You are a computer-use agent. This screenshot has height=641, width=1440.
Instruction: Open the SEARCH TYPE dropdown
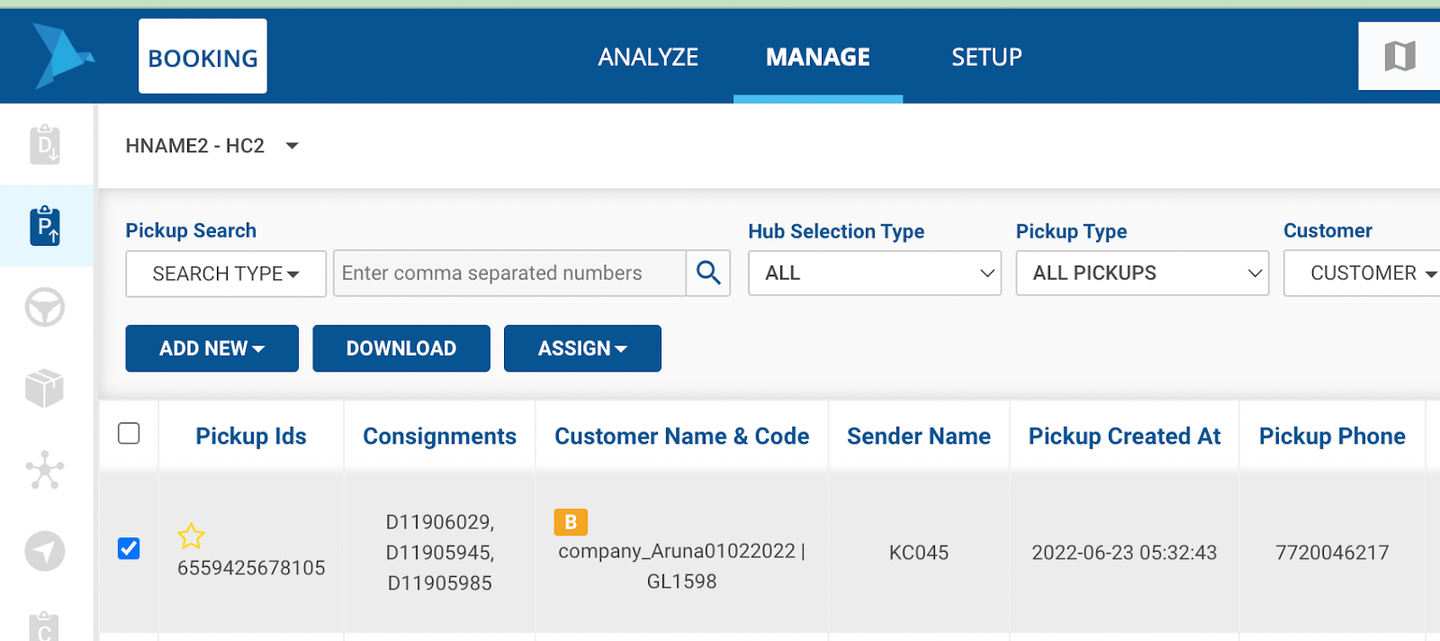[x=226, y=274]
